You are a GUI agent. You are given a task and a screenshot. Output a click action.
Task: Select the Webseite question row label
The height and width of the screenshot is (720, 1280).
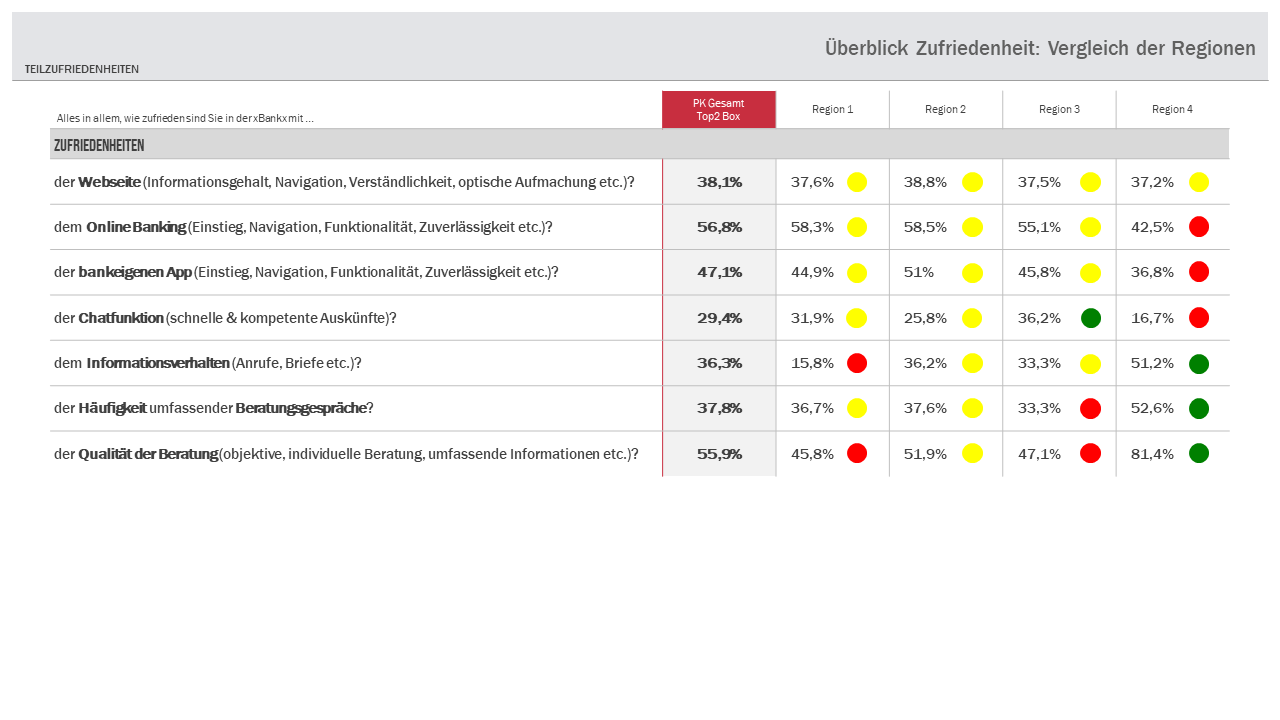point(345,182)
